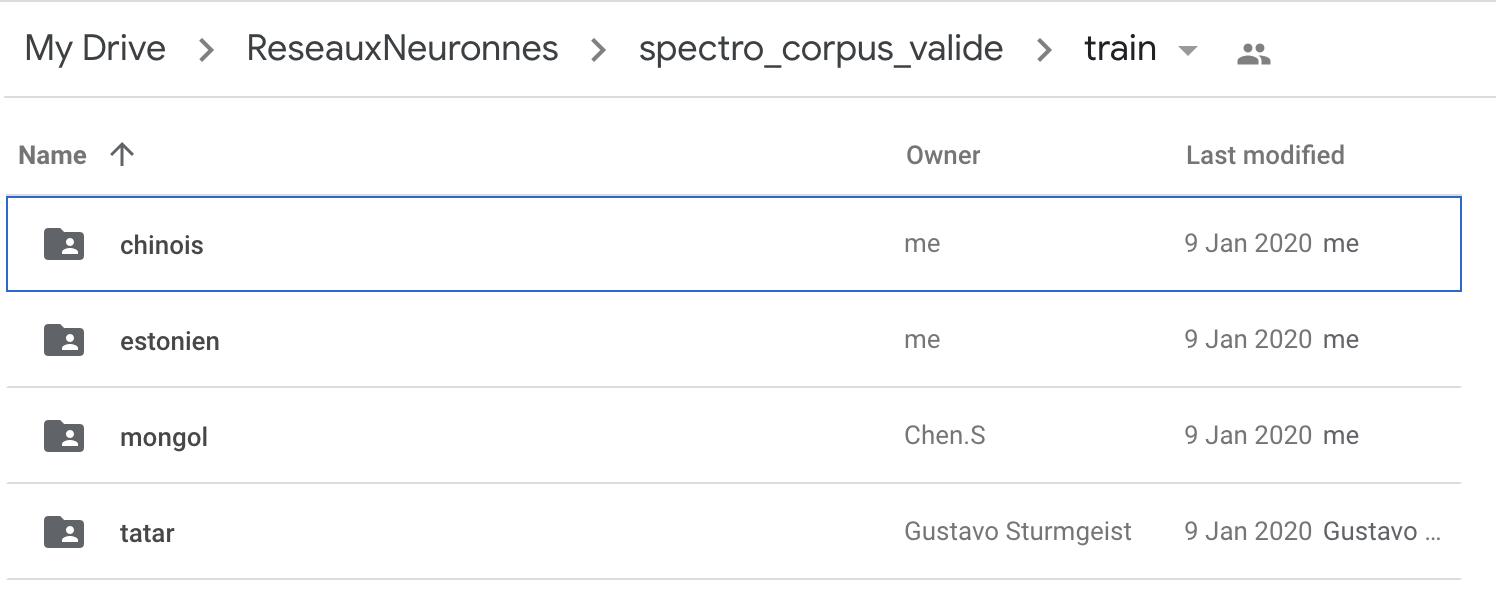Screen dimensions: 1496x590
Task: Click owner Chen.S in mongol row
Action: click(x=944, y=435)
